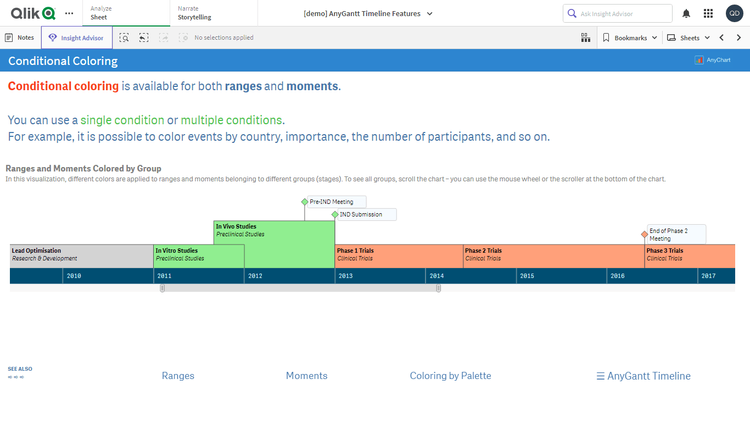Viewport: 750px width, 422px height.
Task: Toggle the Notes panel
Action: point(20,37)
